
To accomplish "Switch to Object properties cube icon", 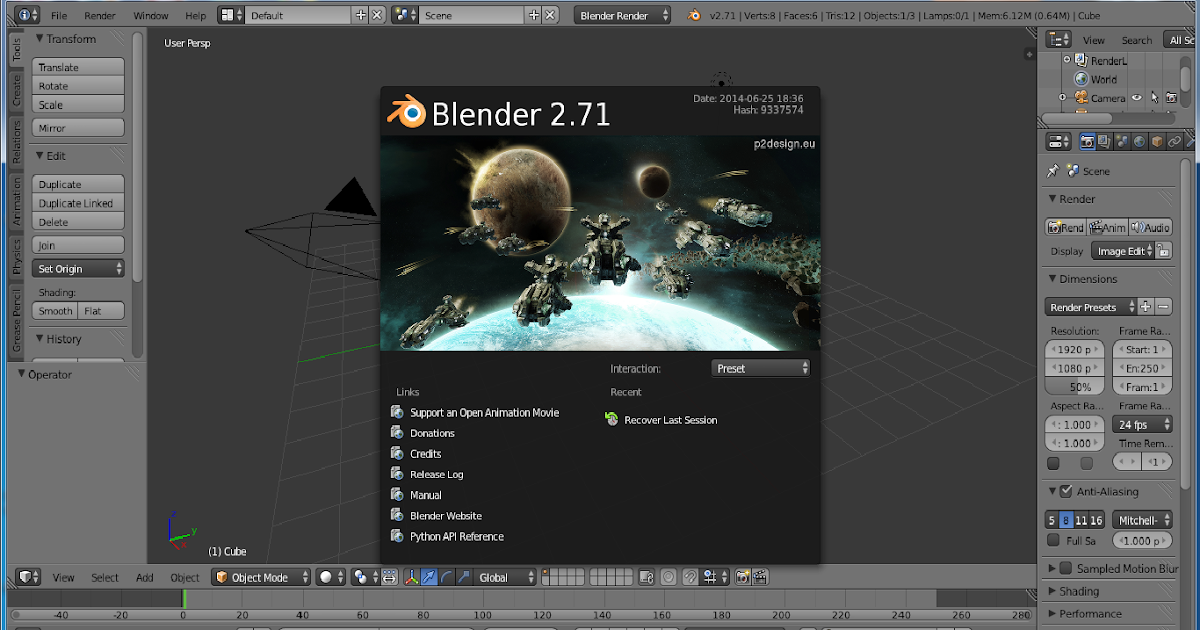I will (1157, 142).
